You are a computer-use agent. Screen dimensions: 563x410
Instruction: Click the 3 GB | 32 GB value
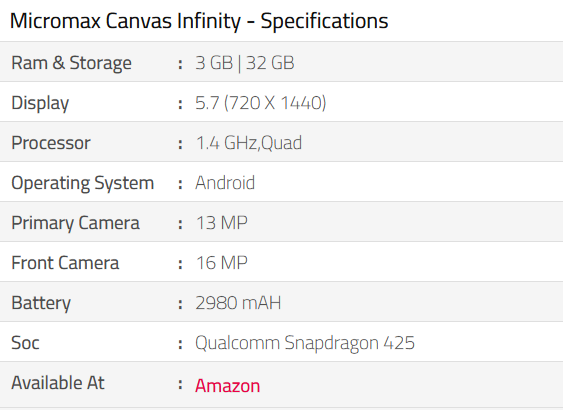[x=245, y=63]
